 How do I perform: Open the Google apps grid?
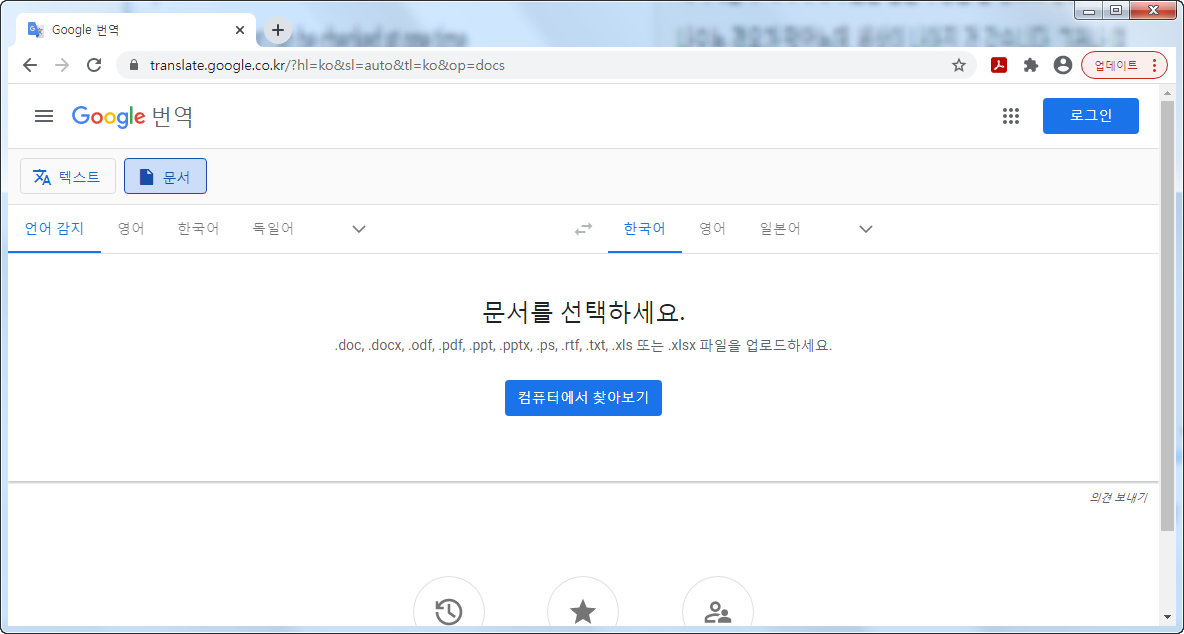pos(1010,116)
